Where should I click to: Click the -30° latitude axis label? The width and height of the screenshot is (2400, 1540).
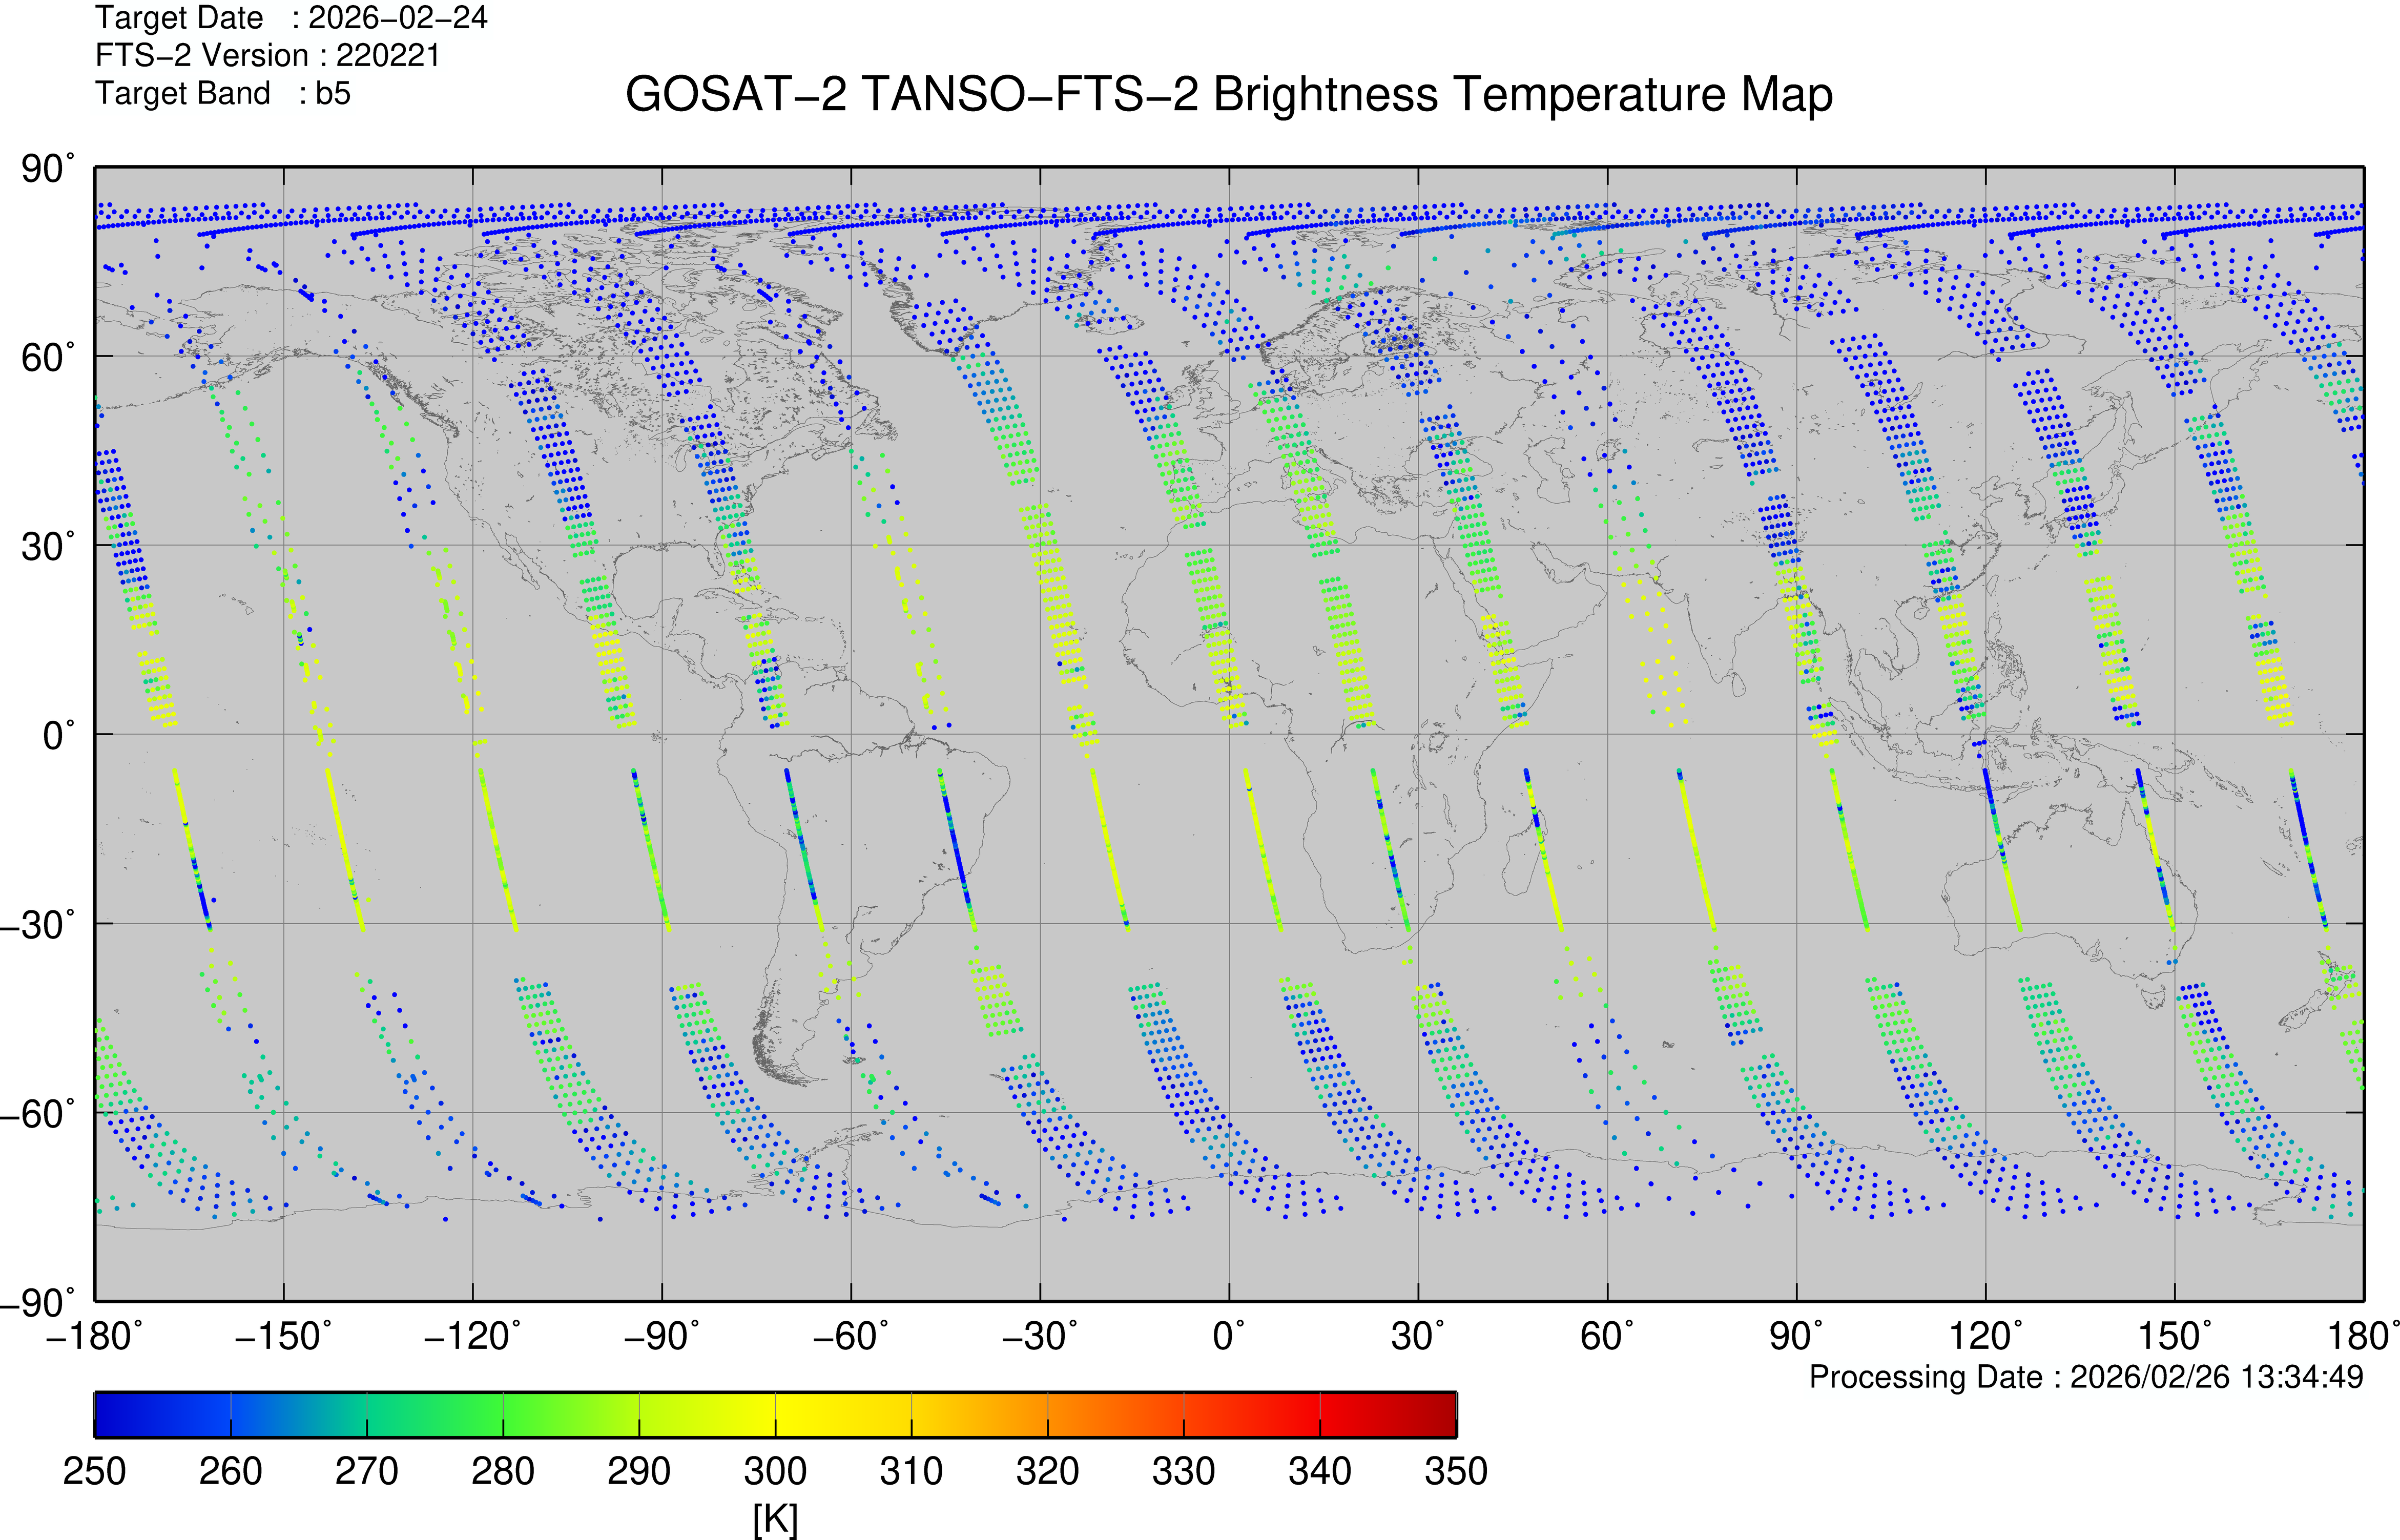coord(38,925)
